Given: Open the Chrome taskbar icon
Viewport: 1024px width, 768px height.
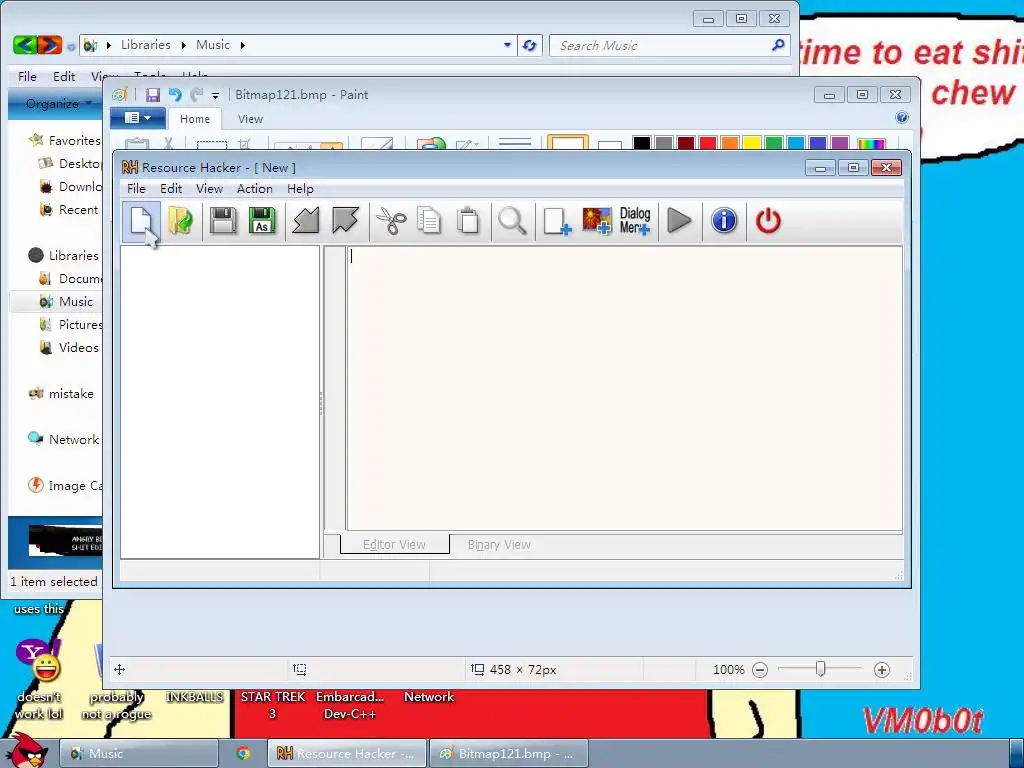Looking at the screenshot, I should click(243, 754).
